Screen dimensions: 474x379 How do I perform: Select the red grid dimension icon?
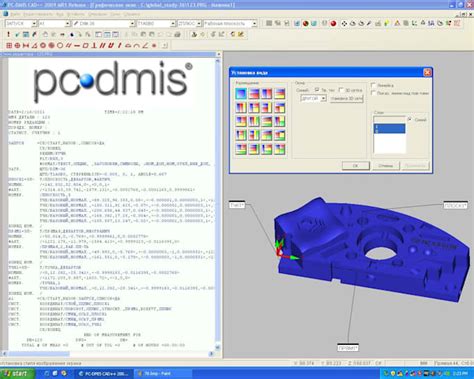9,45
